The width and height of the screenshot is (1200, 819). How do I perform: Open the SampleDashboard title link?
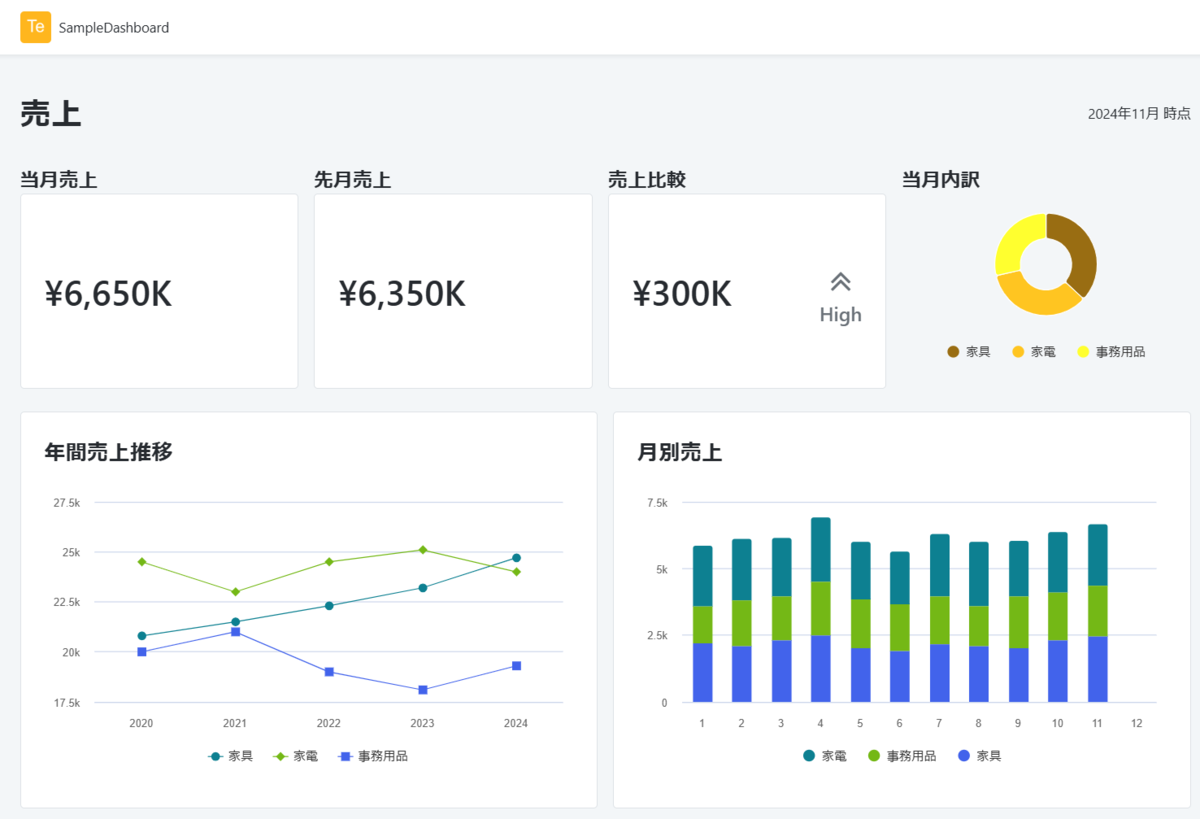click(114, 28)
